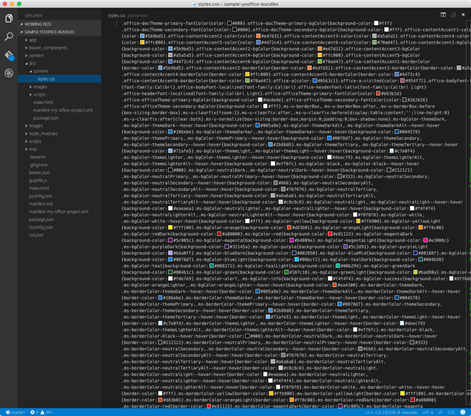Open the Debug view in the activity bar
This screenshot has width=471, height=416.
(9, 73)
